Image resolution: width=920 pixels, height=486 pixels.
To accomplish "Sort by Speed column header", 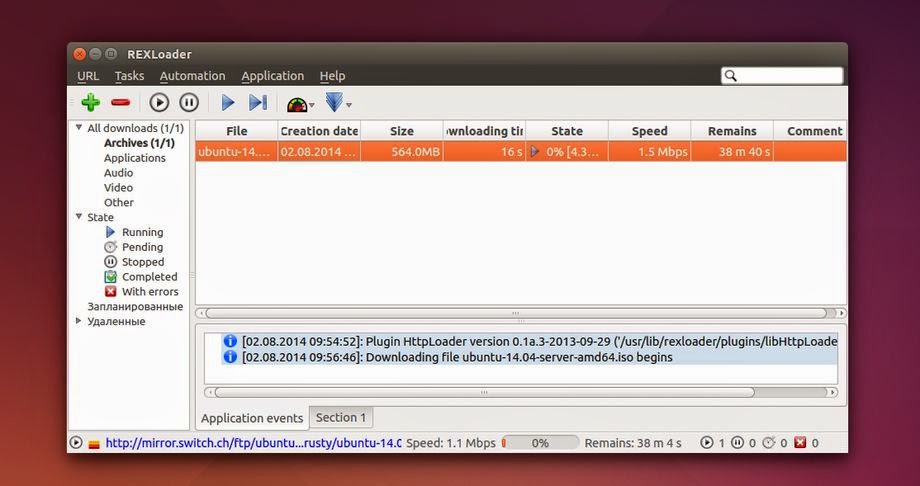I will pyautogui.click(x=650, y=131).
